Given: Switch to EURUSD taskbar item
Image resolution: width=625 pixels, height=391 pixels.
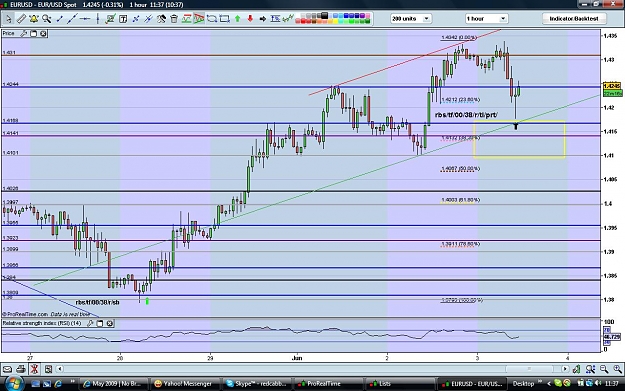Looking at the screenshot, I should (473, 384).
